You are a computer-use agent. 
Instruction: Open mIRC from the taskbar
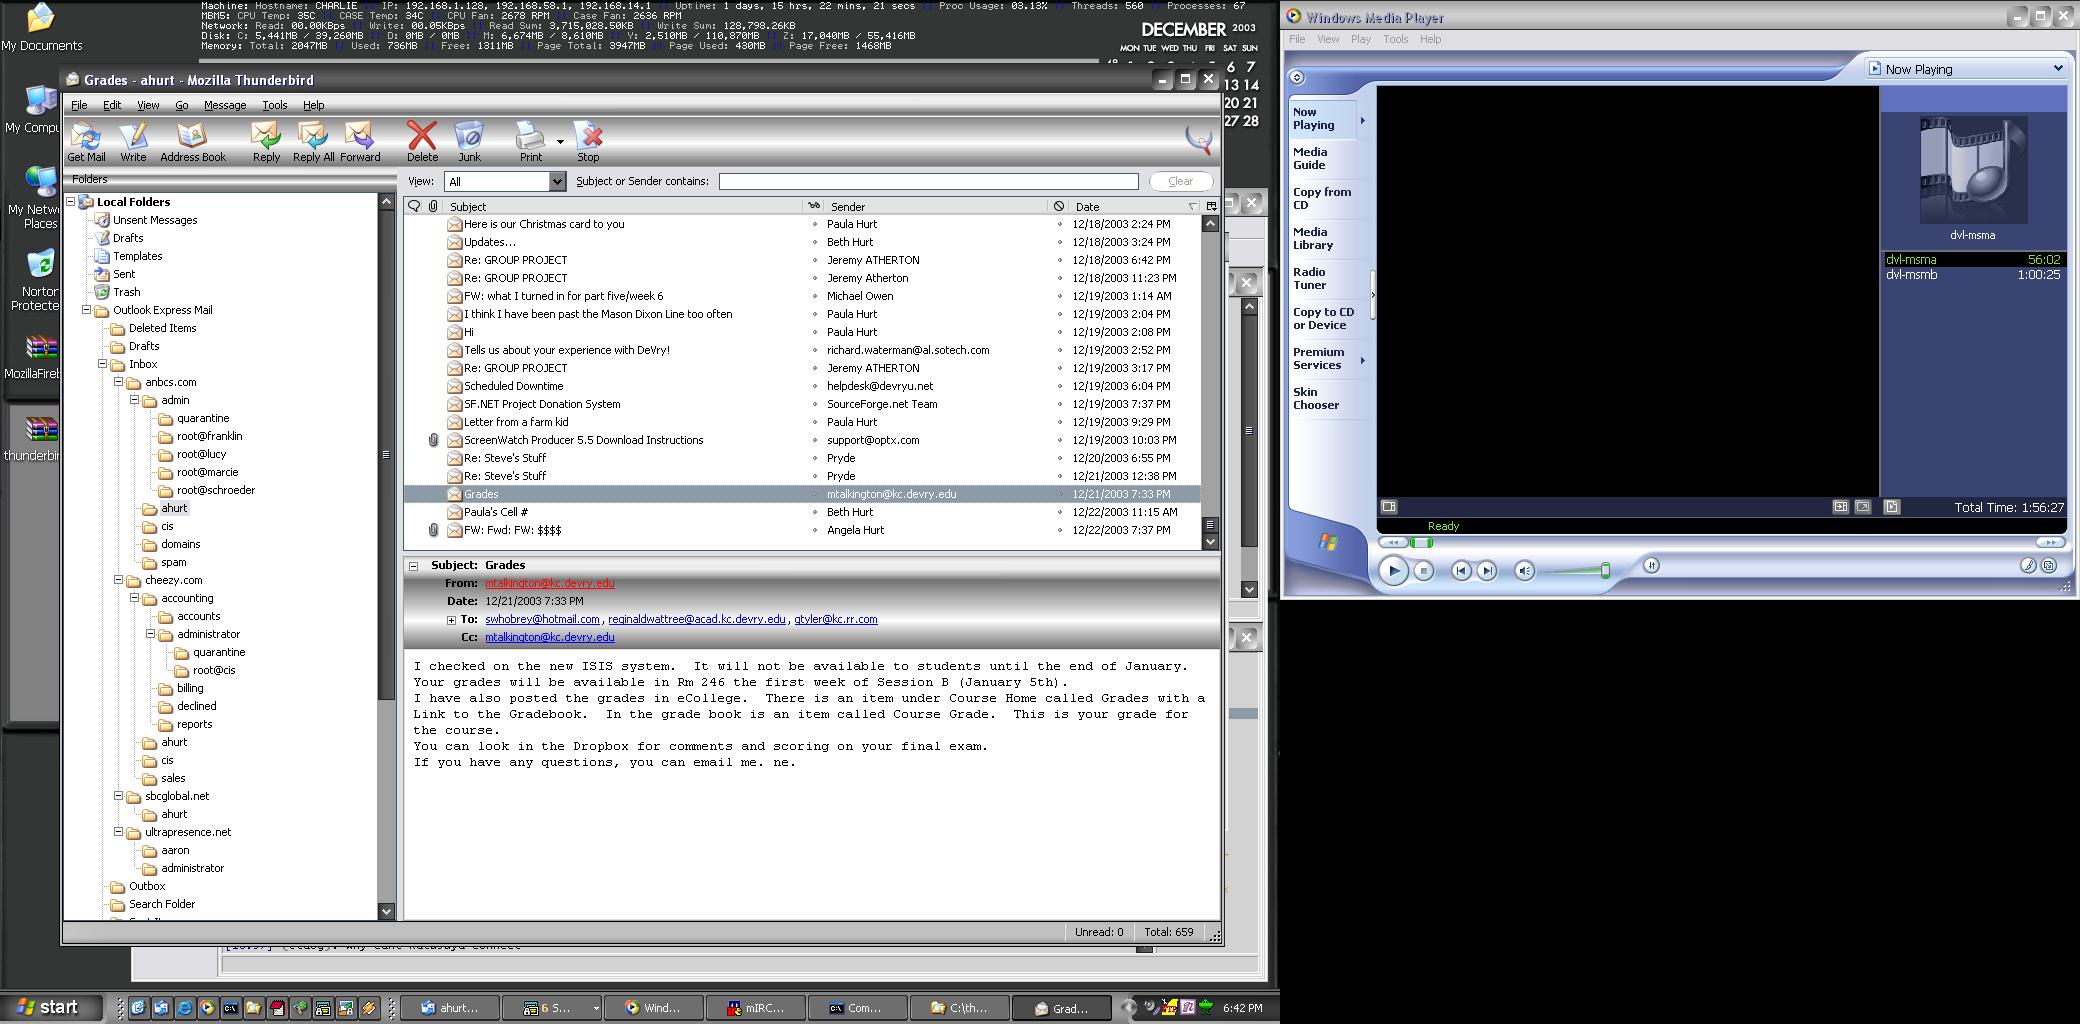(755, 1008)
